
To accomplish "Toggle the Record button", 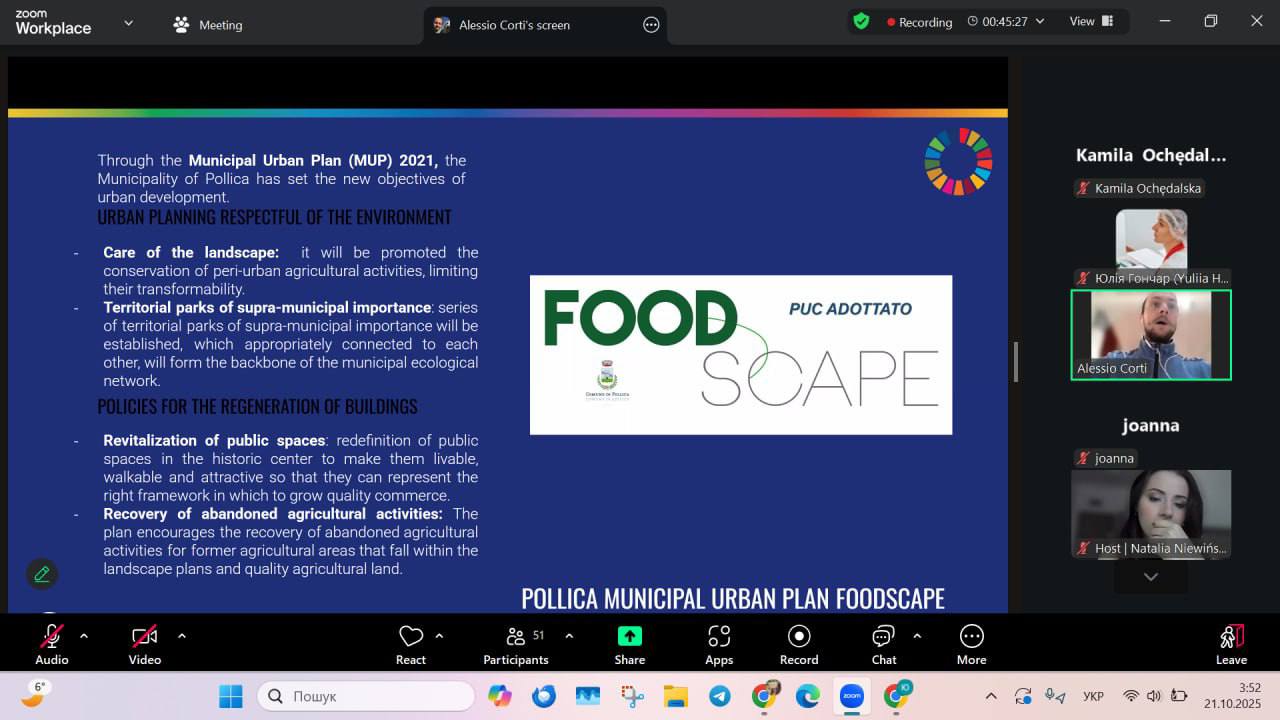I will click(799, 645).
